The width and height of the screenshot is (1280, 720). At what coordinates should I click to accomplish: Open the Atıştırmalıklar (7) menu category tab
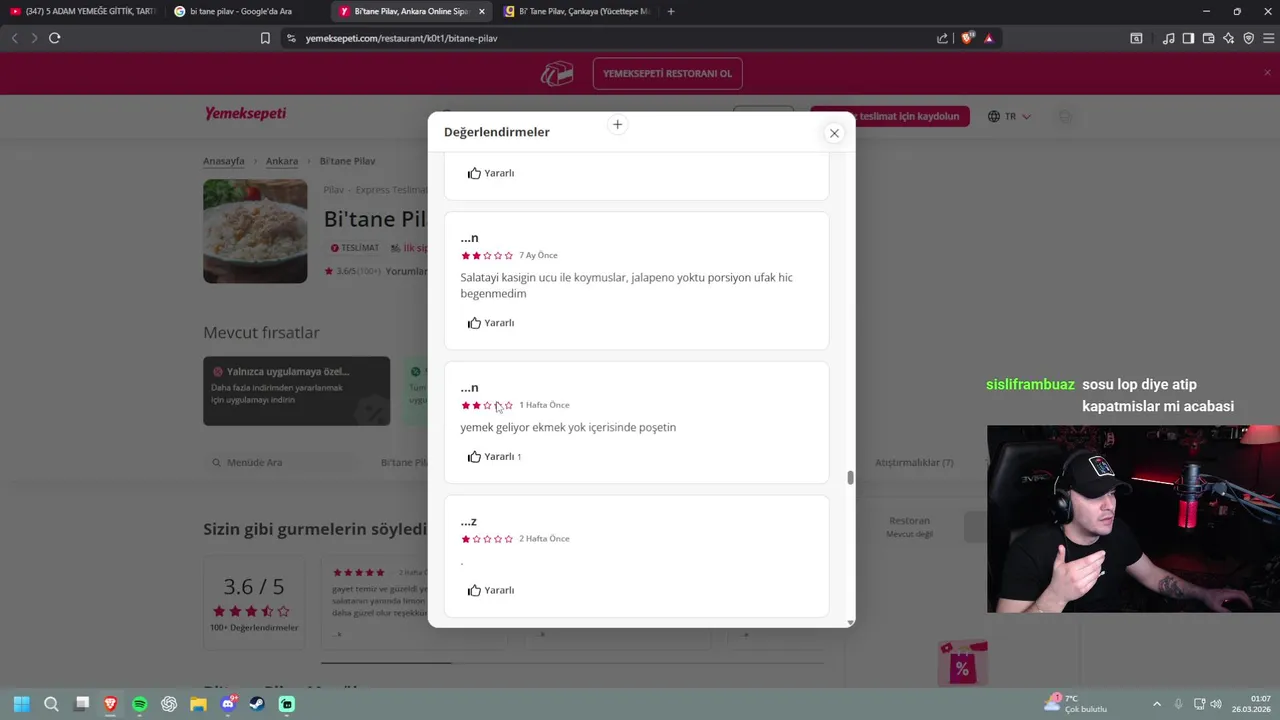tap(914, 463)
